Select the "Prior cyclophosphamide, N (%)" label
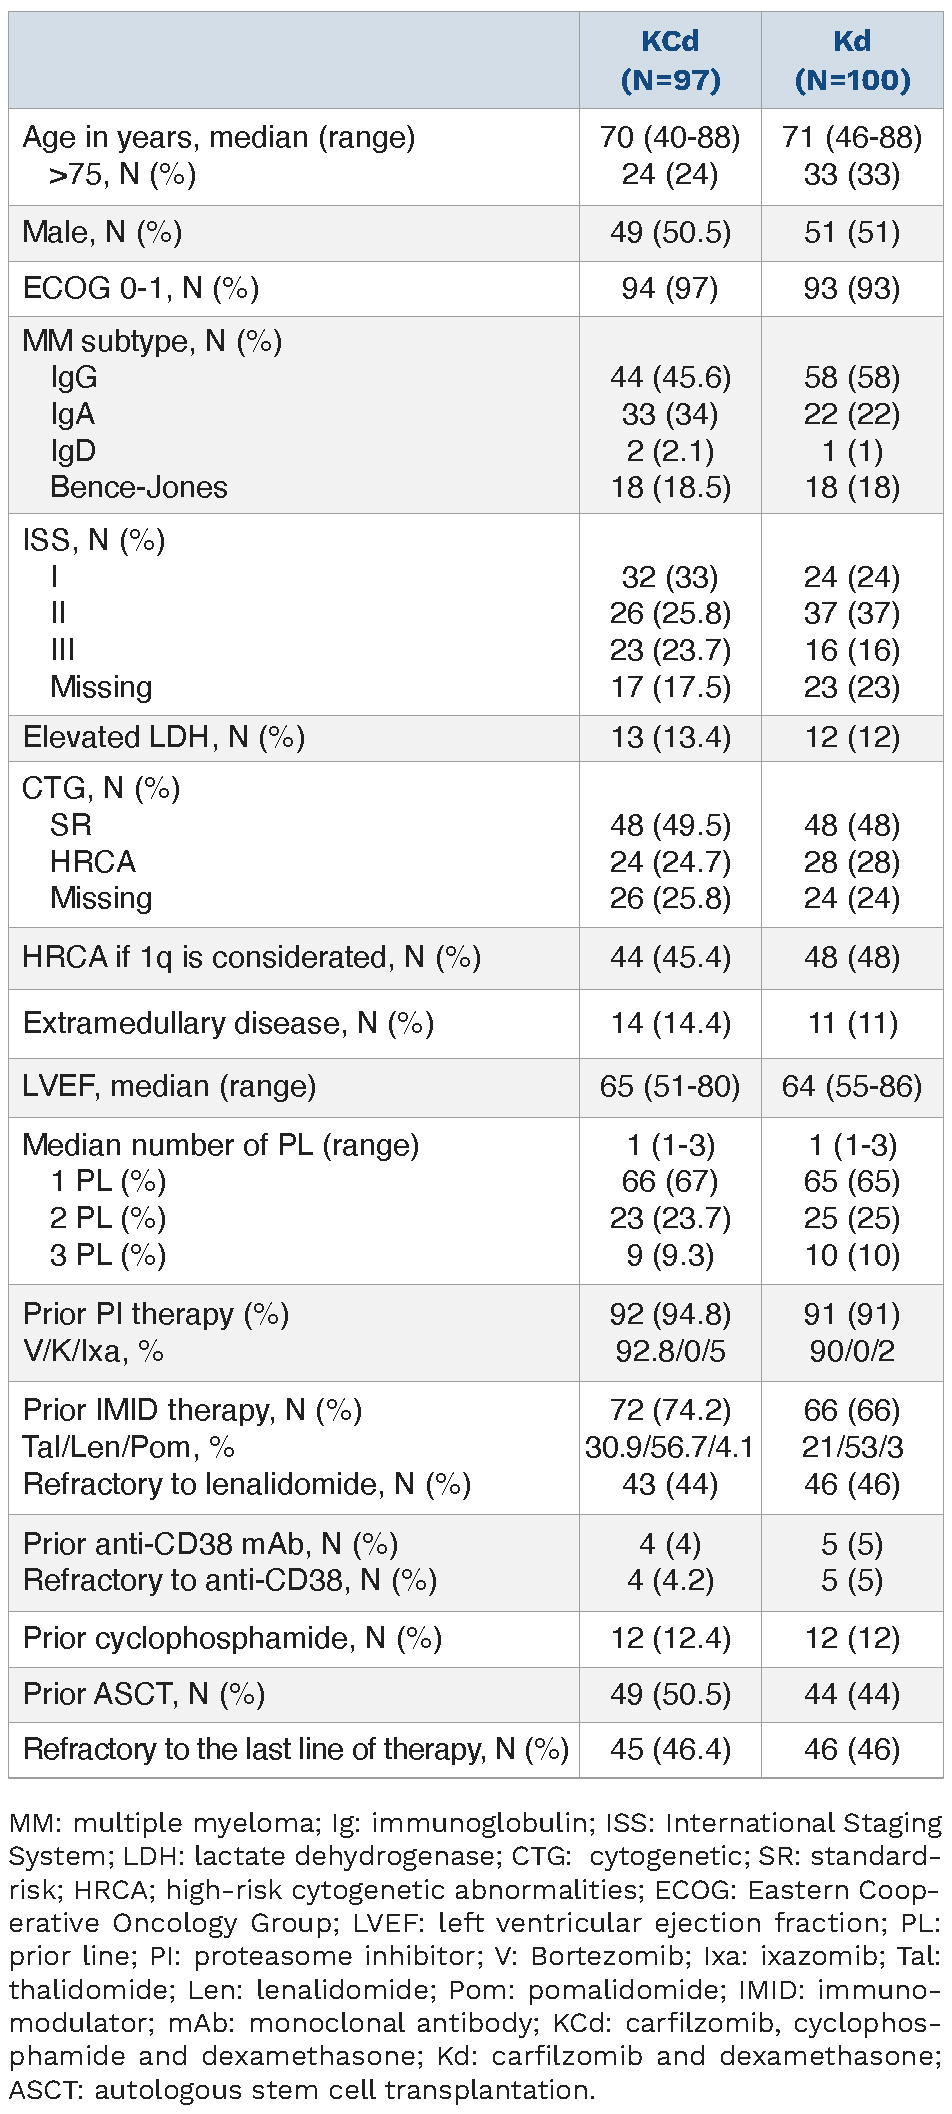952x2114 pixels. pos(232,1638)
